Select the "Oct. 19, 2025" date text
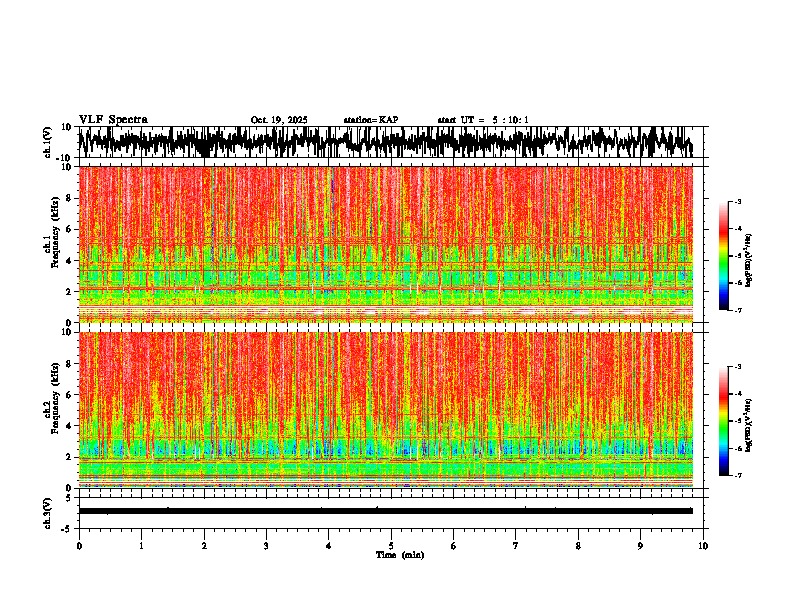Viewport: 792px width, 612px height. coord(279,120)
